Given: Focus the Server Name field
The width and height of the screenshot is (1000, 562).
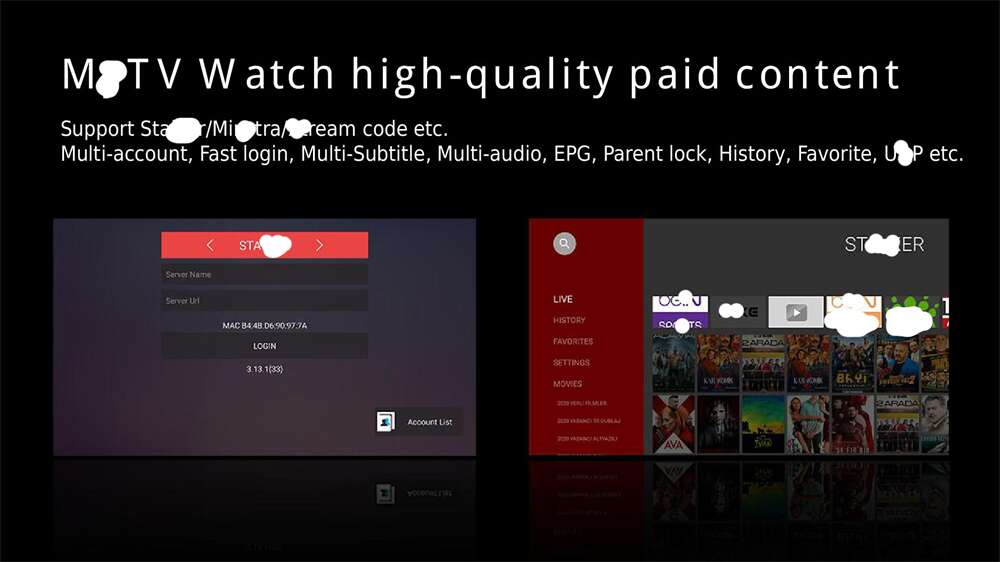Looking at the screenshot, I should [x=265, y=275].
